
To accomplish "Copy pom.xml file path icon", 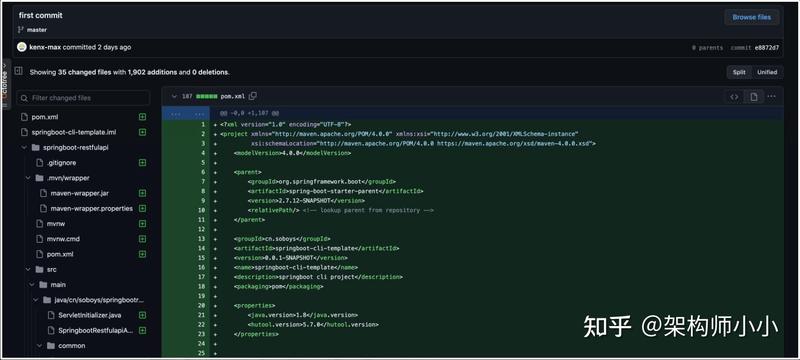I will coord(253,96).
